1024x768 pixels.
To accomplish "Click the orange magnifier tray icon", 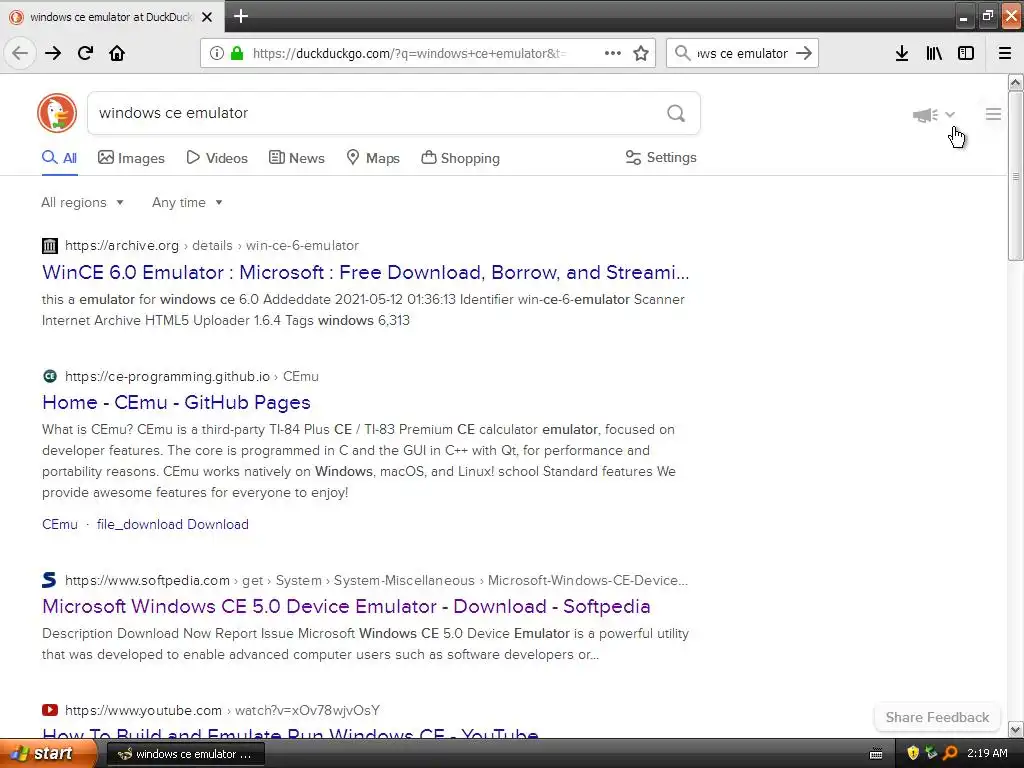I will tap(950, 754).
